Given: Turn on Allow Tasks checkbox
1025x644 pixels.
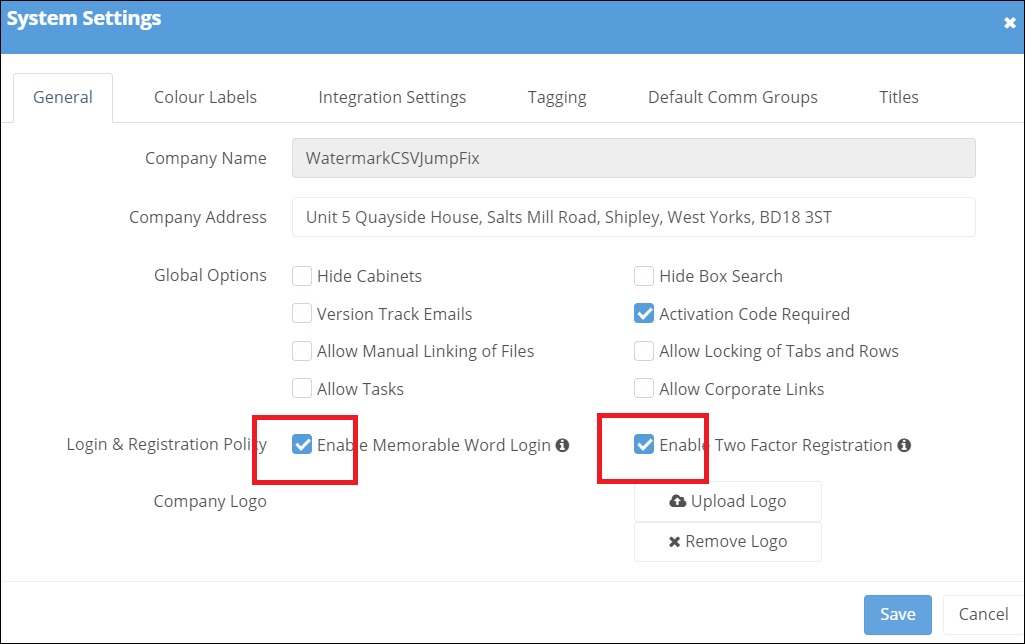Looking at the screenshot, I should click(302, 388).
